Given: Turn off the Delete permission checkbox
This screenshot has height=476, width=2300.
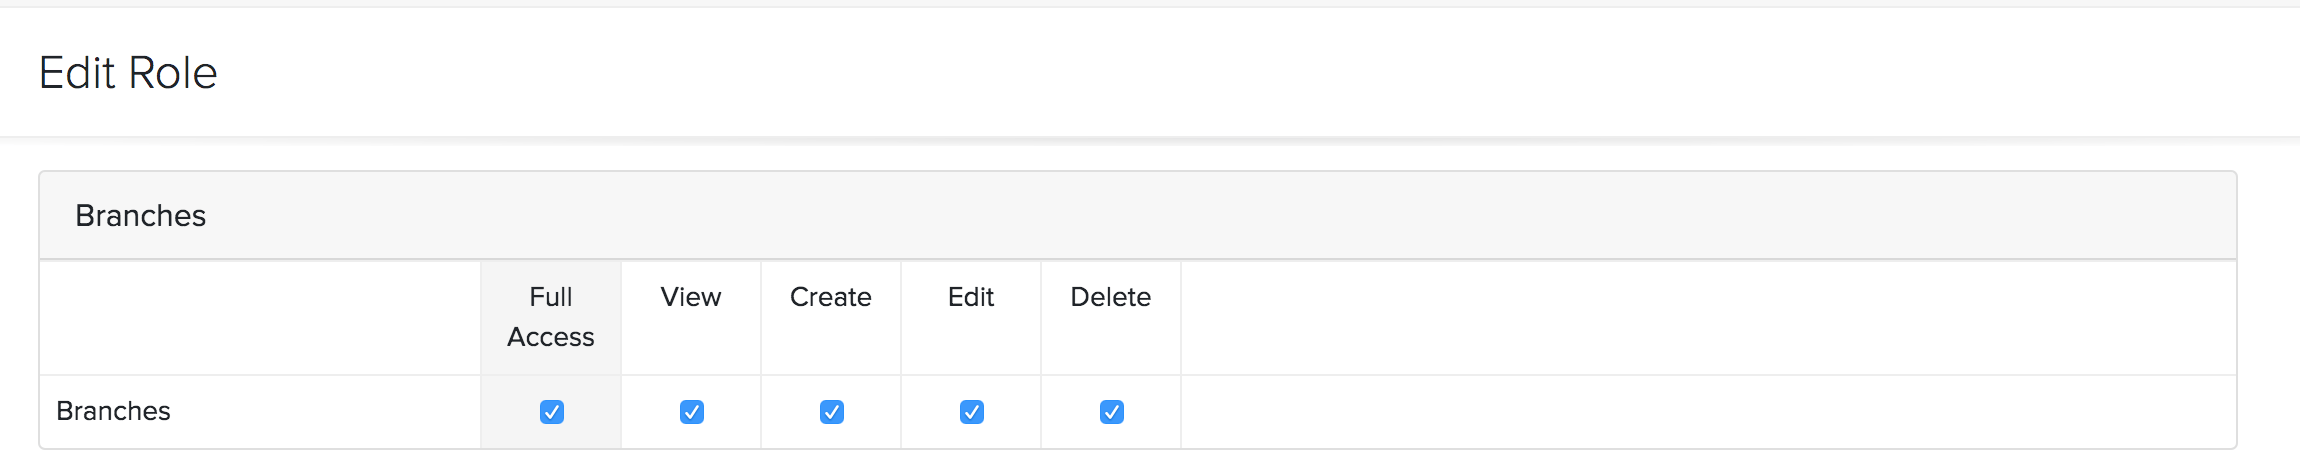Looking at the screenshot, I should (x=1111, y=412).
